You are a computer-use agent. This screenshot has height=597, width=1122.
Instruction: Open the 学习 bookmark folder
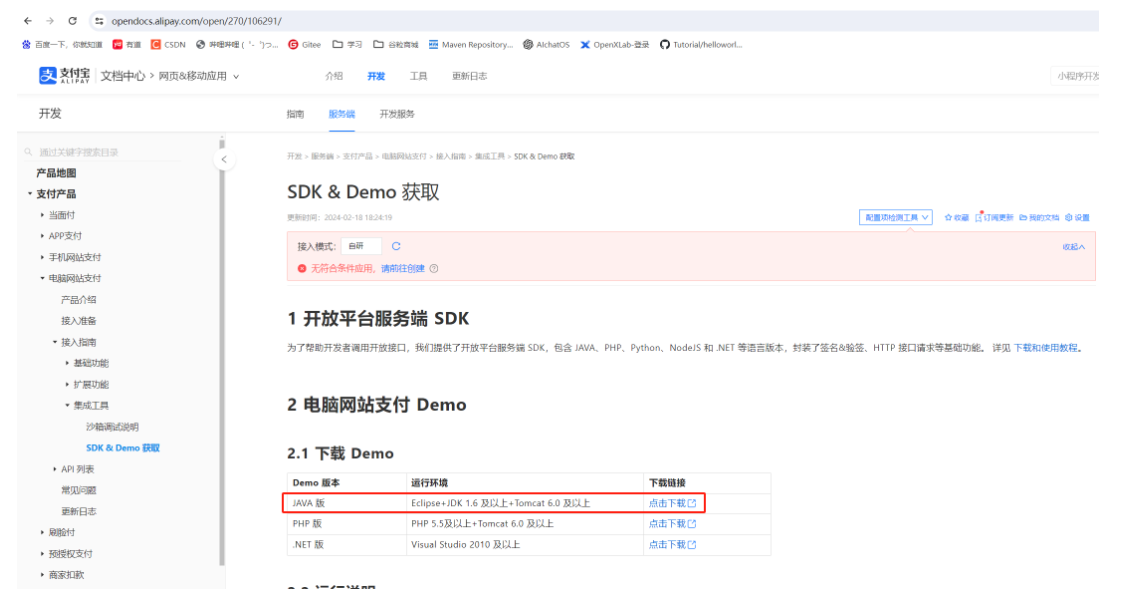click(x=348, y=44)
